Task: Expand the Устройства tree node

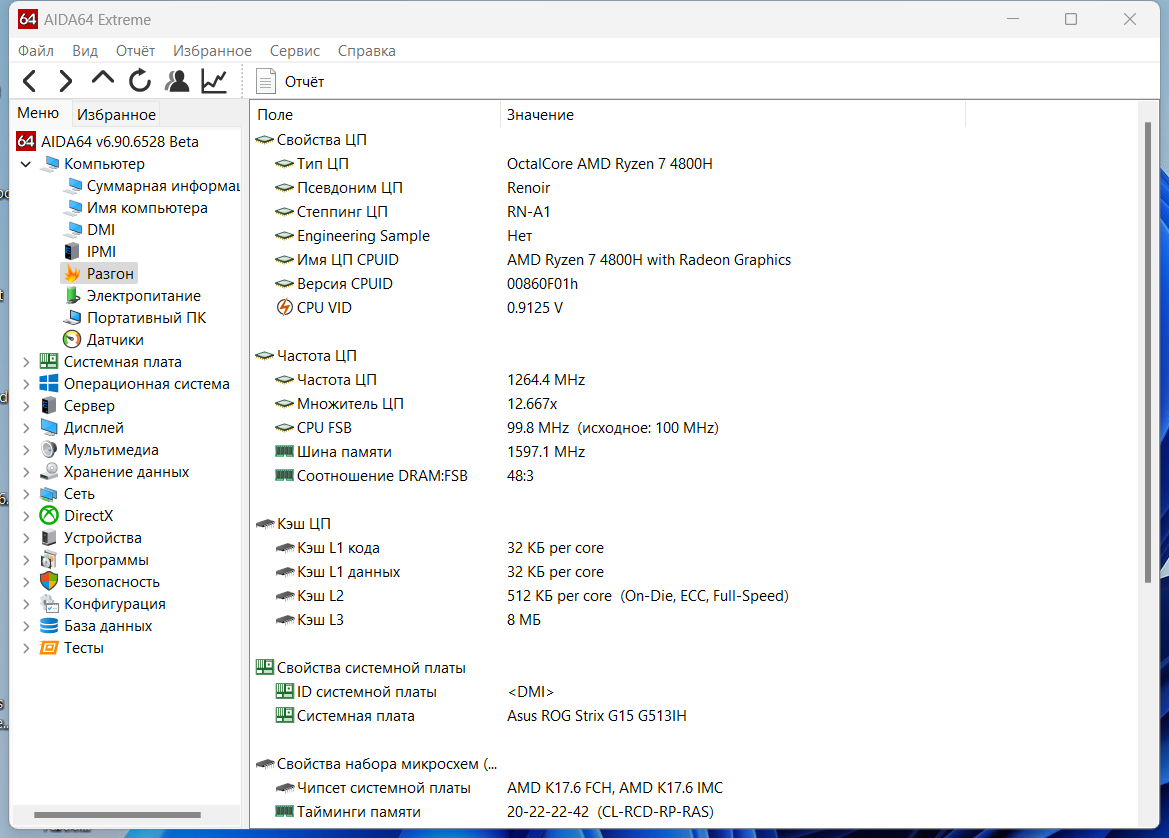Action: (26, 538)
